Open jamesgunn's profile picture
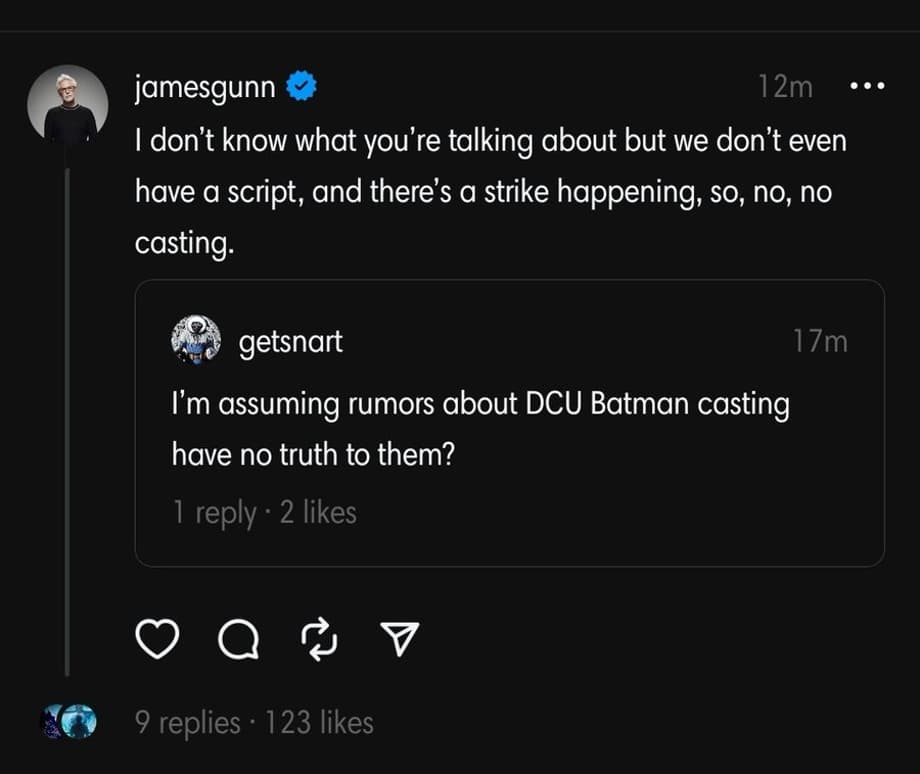Screen dimensions: 920x774 pyautogui.click(x=68, y=105)
